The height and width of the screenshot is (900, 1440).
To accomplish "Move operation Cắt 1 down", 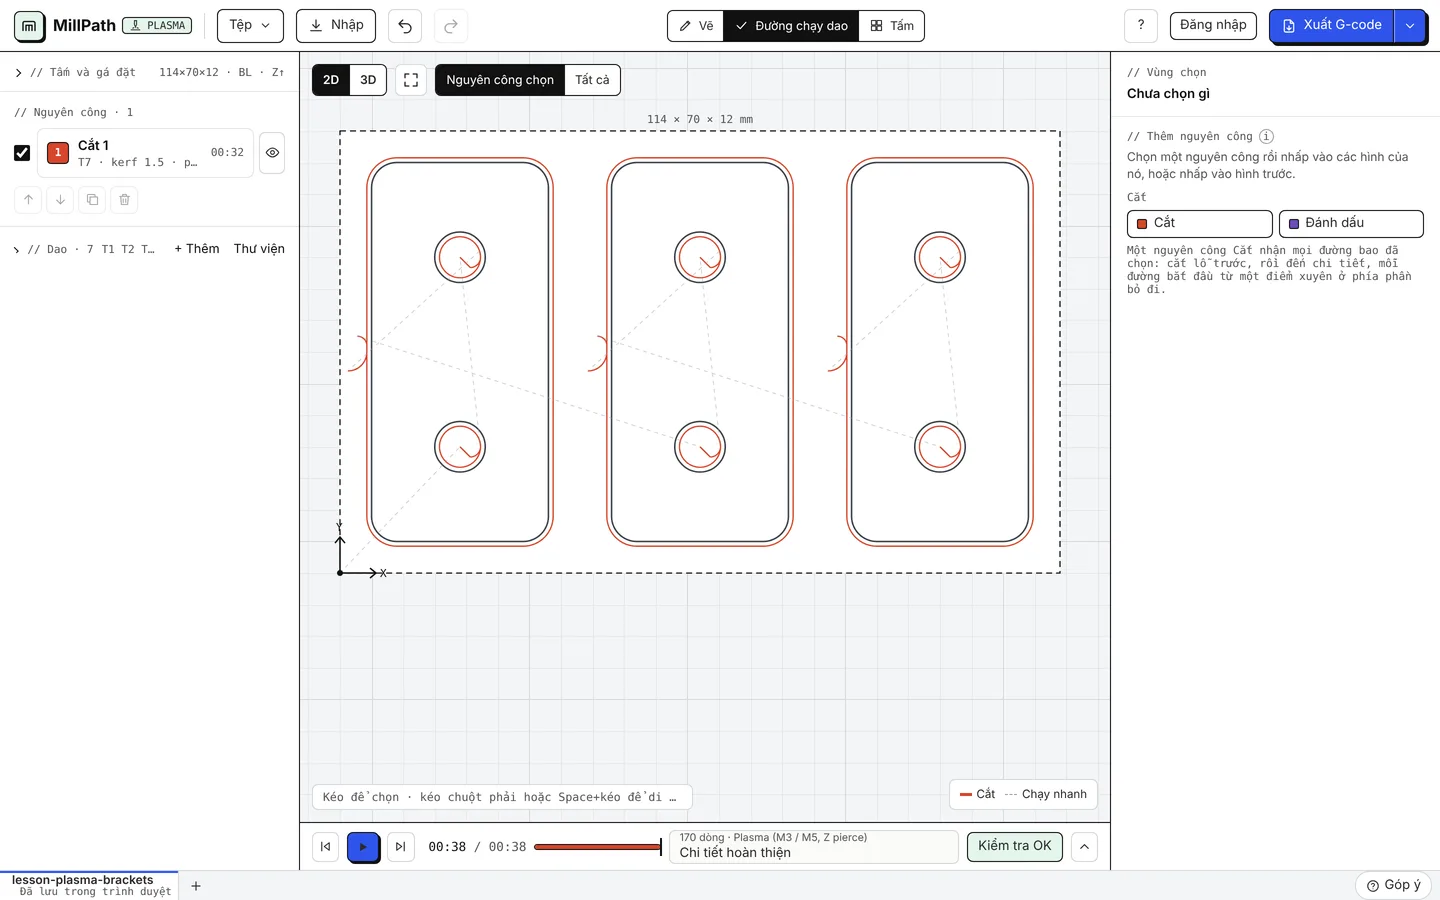I will (60, 200).
